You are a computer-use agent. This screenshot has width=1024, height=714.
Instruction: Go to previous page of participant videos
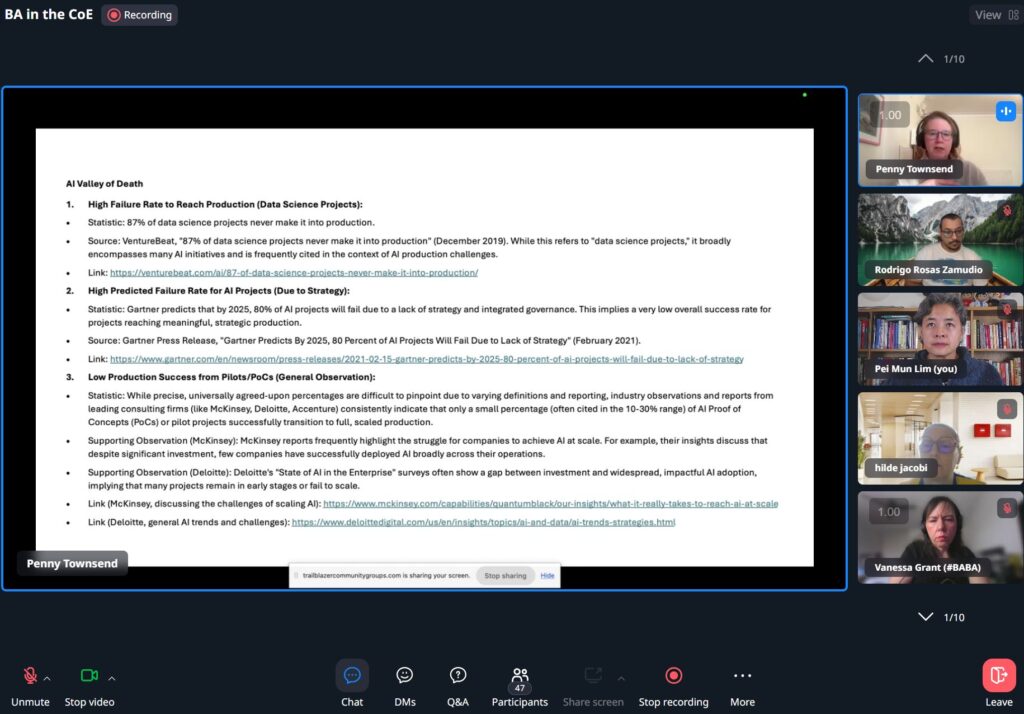tap(926, 59)
